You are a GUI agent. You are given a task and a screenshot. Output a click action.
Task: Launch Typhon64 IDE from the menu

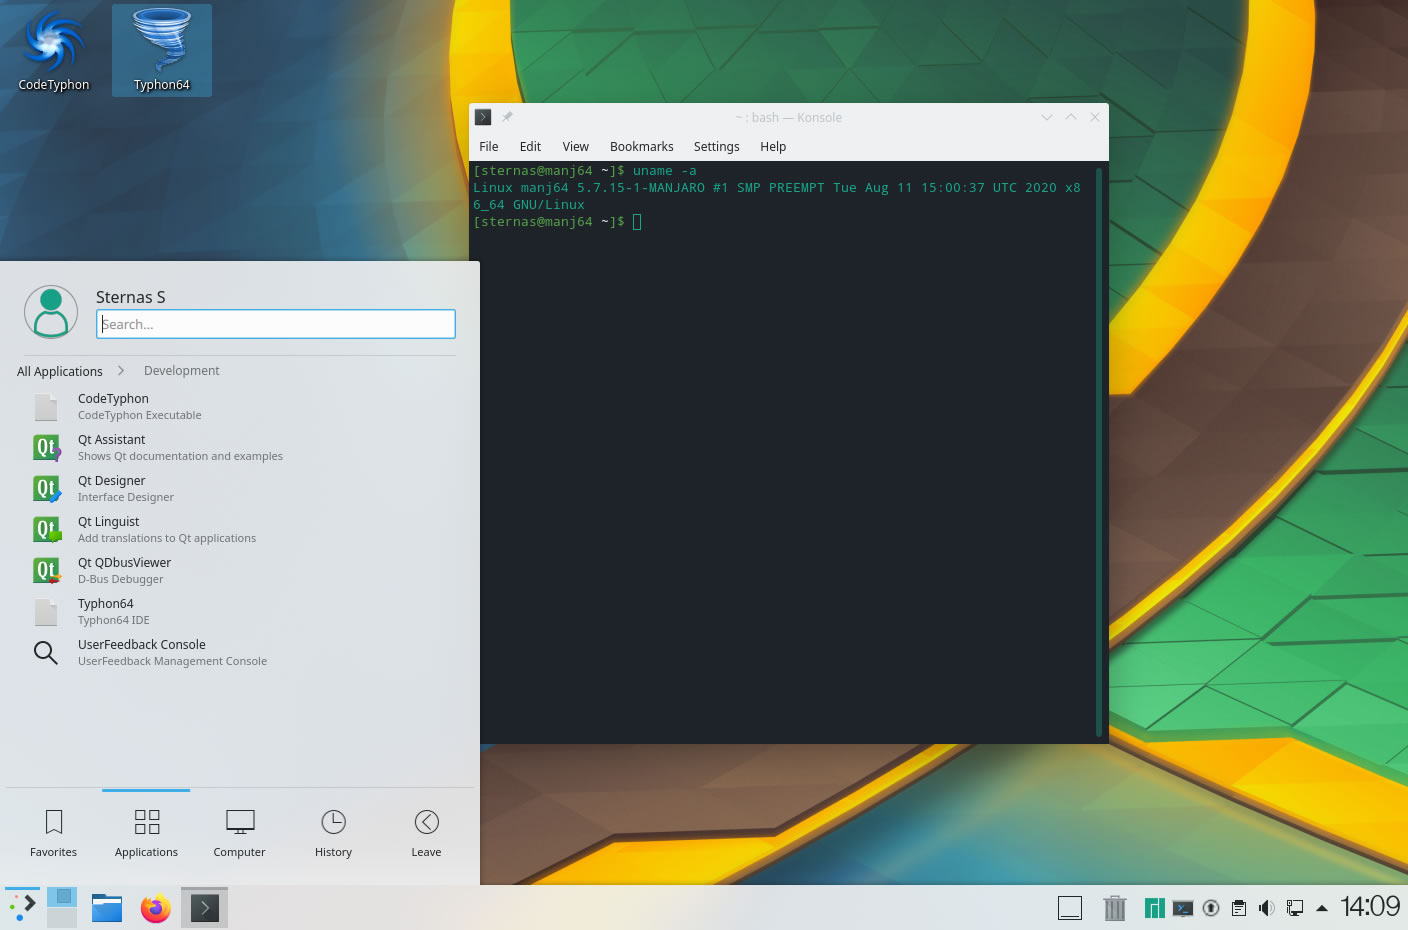[240, 611]
